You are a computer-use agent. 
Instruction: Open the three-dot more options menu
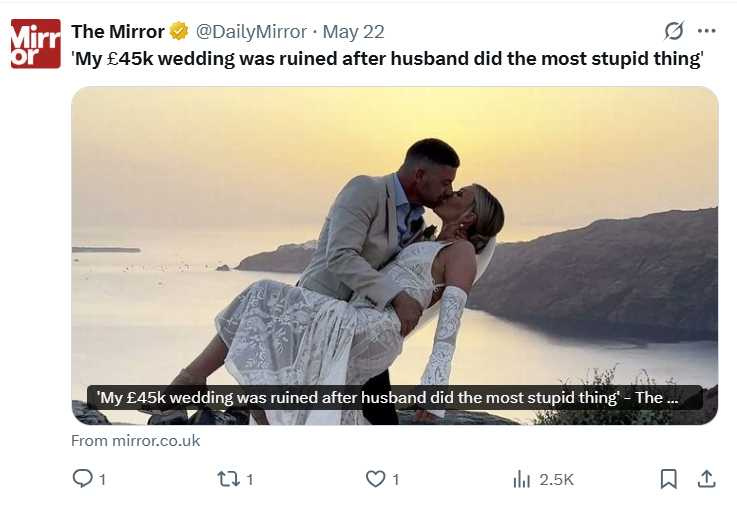pyautogui.click(x=706, y=31)
